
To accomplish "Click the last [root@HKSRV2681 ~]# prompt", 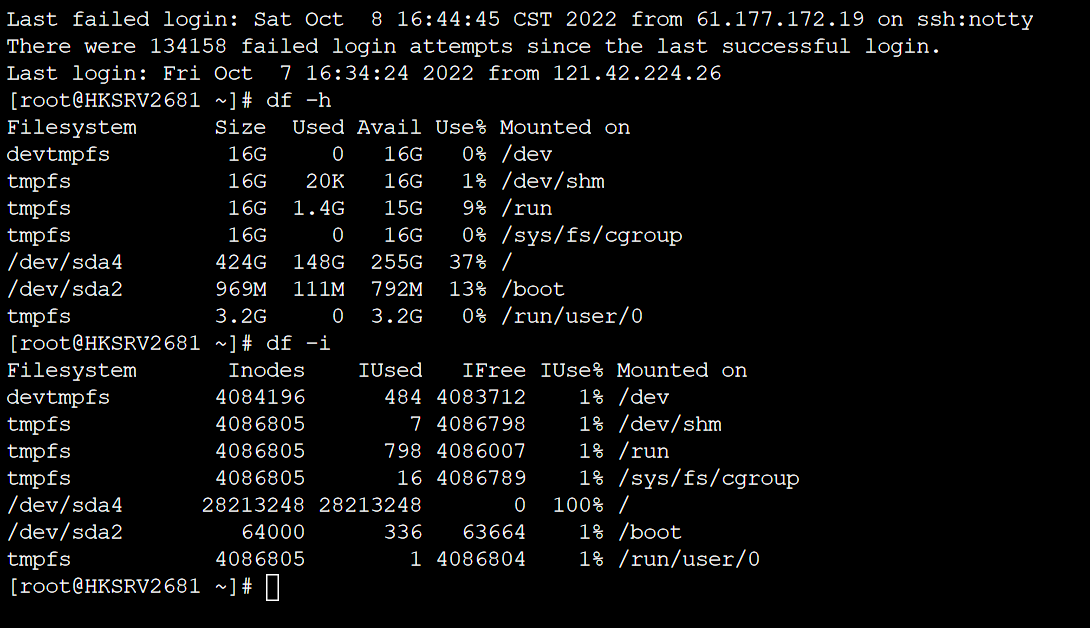I will [131, 586].
